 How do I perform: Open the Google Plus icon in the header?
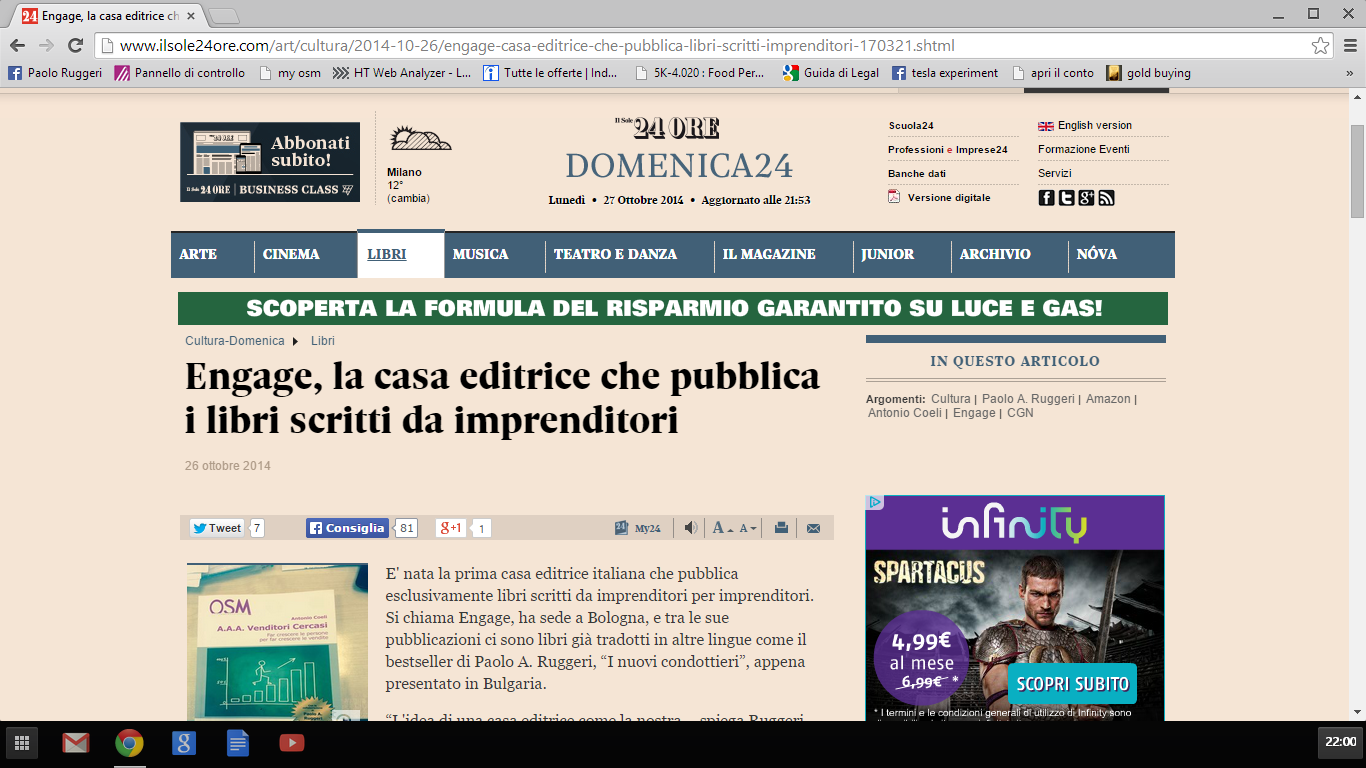point(1087,198)
